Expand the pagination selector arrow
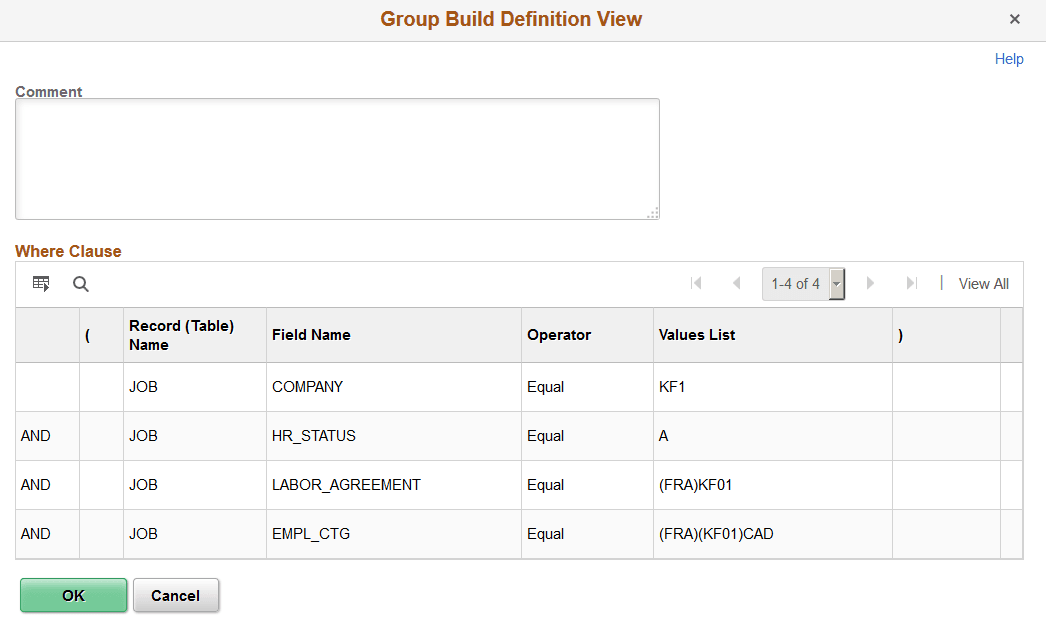The image size is (1046, 630). (836, 284)
